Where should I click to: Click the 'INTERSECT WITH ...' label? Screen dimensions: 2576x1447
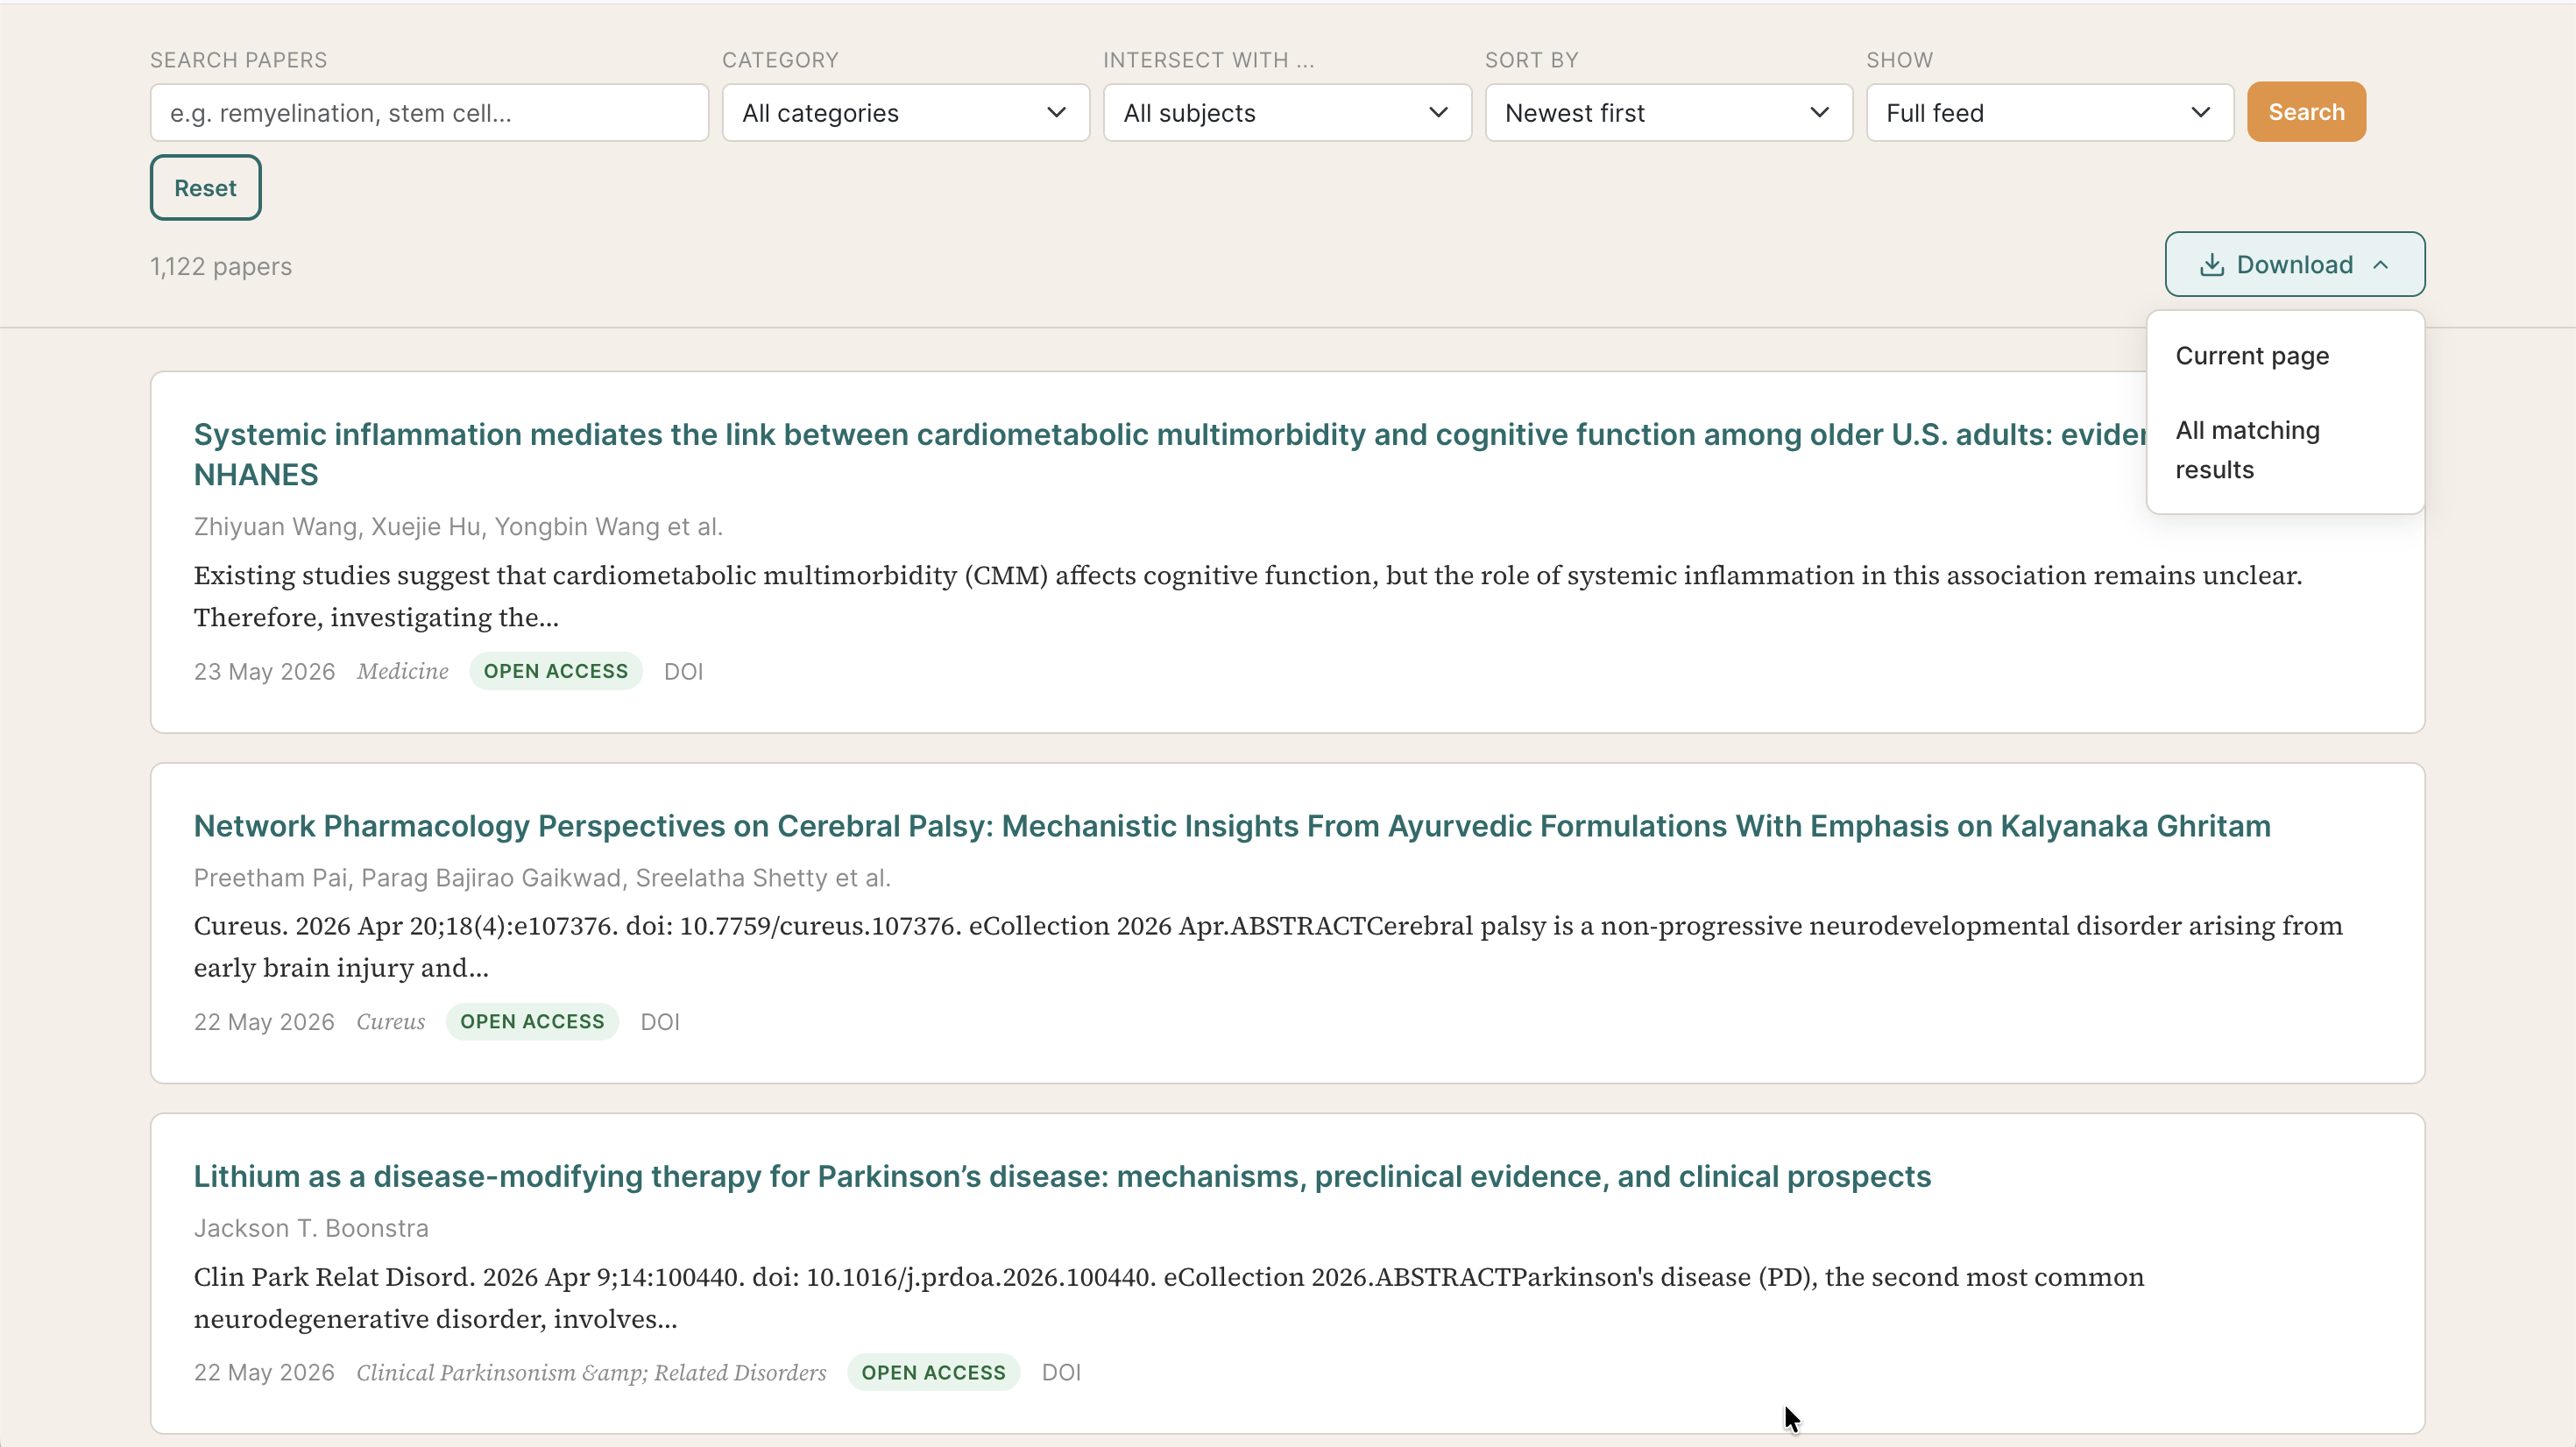[1208, 60]
